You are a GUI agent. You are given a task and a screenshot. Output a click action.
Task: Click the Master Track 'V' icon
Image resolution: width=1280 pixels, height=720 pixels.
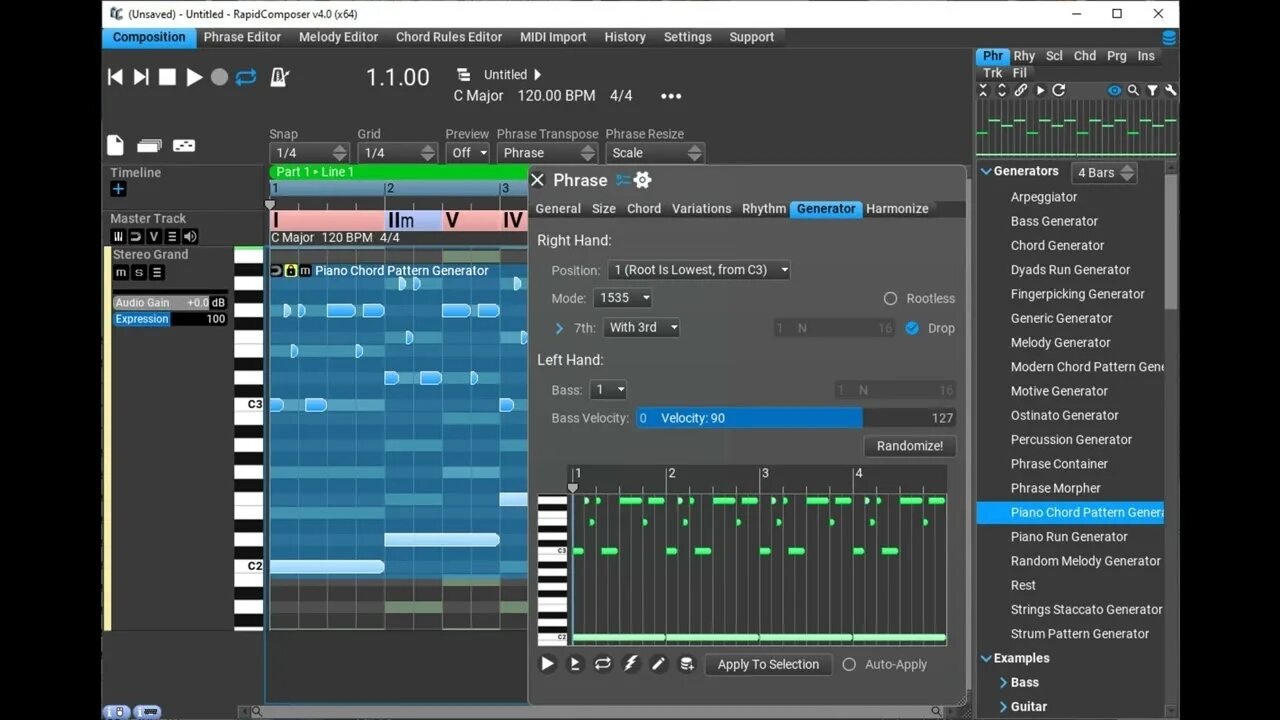click(154, 237)
